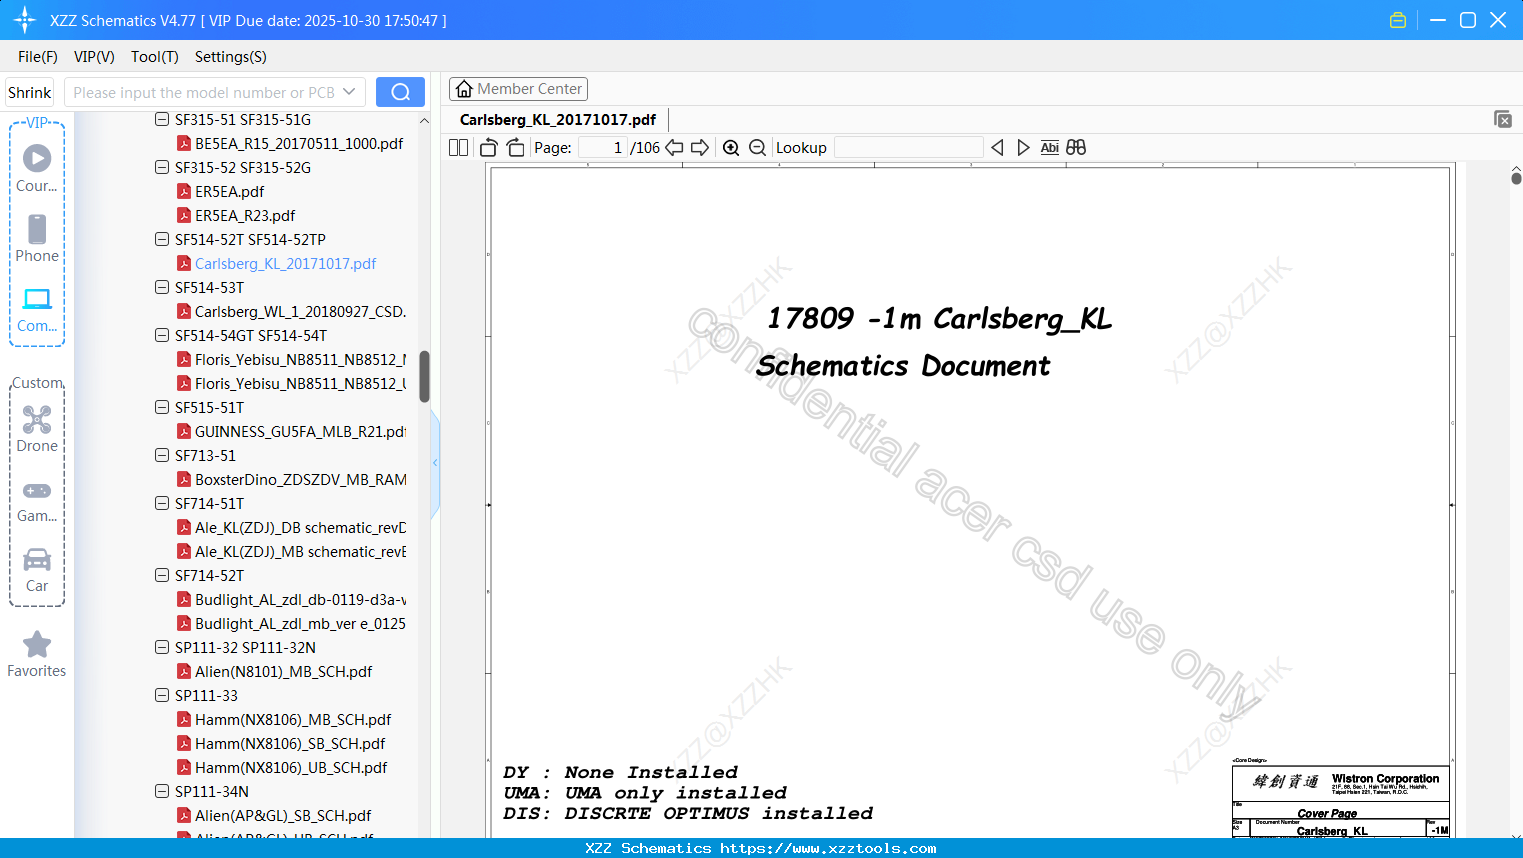
Task: Open the Game console category
Action: (x=37, y=500)
